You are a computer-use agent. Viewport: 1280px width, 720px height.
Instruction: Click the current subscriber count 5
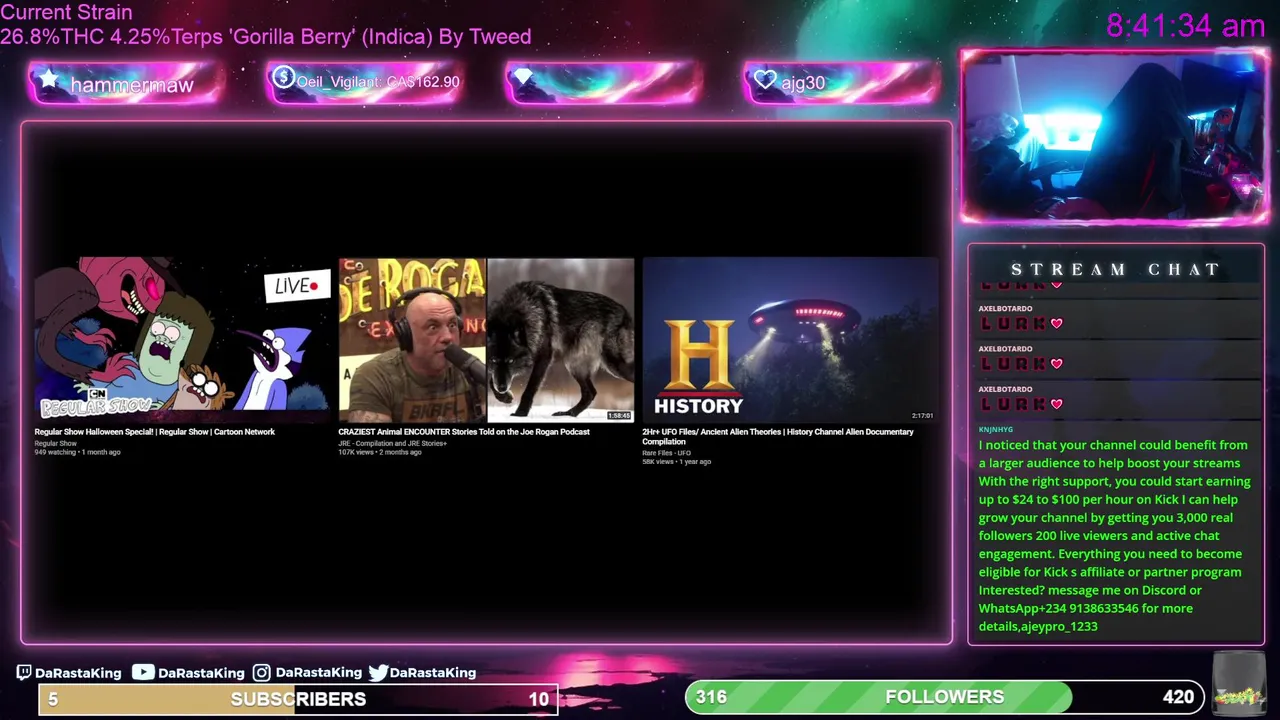point(53,699)
